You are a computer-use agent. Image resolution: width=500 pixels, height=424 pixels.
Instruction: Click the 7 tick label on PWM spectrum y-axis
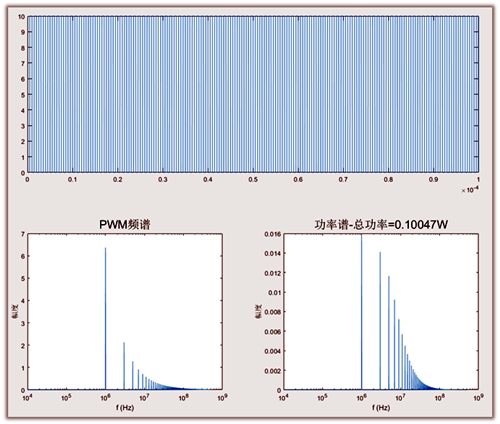click(23, 234)
